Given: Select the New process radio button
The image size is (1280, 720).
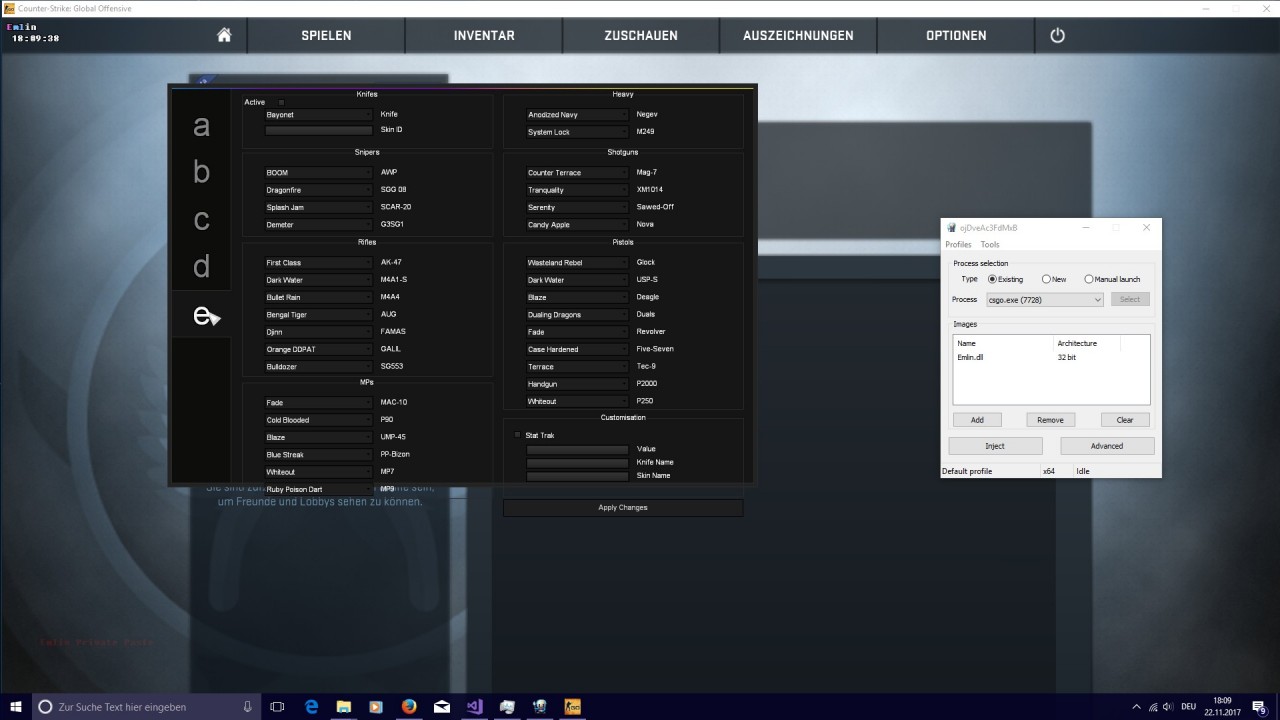Looking at the screenshot, I should pyautogui.click(x=1054, y=279).
